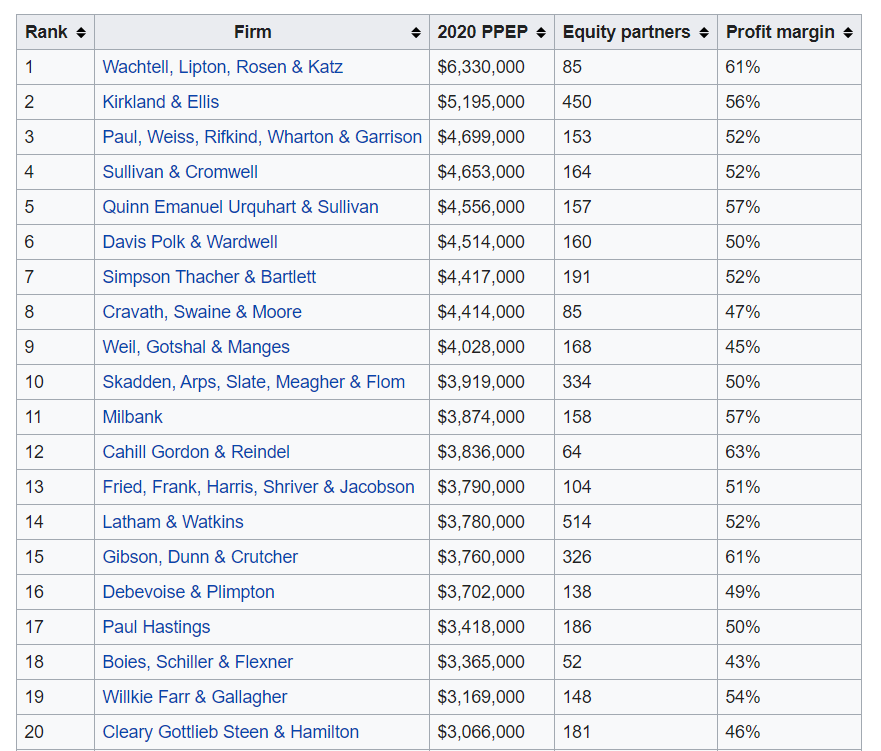Select the Latham & Watkins link
The width and height of the screenshot is (881, 751).
[x=173, y=522]
